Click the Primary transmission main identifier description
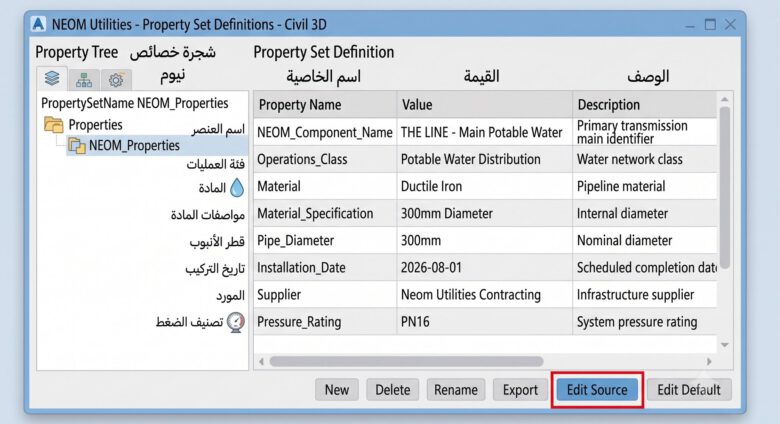This screenshot has width=780, height=424. 632,132
